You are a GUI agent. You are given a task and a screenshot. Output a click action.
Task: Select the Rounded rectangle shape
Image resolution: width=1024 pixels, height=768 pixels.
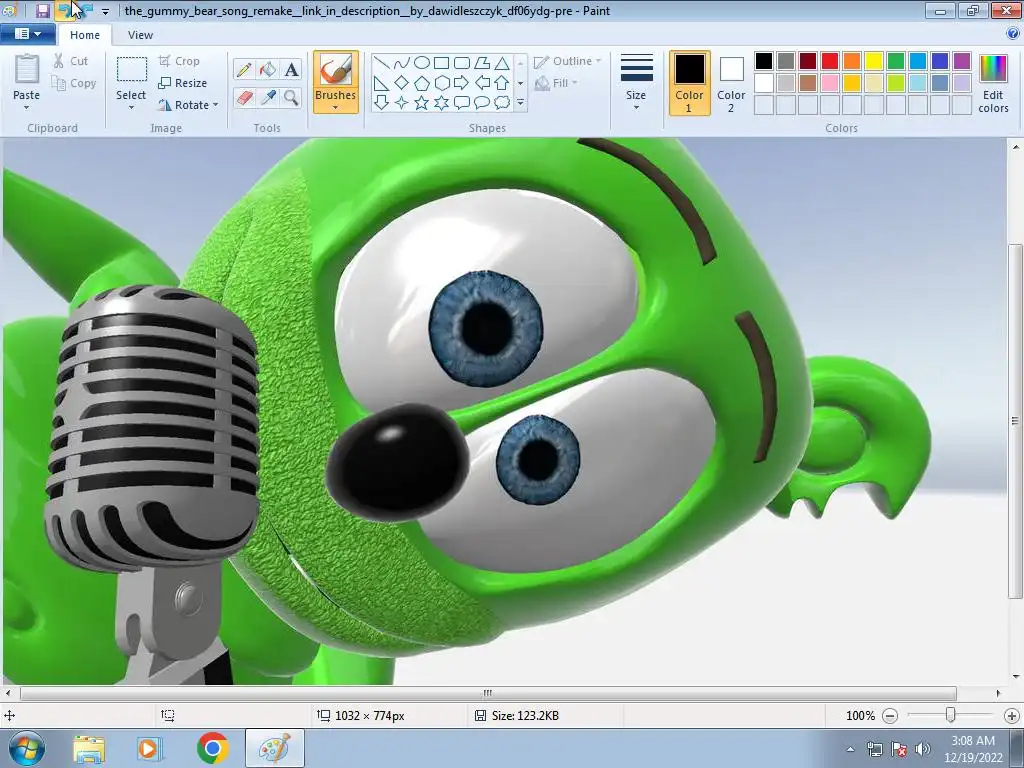462,63
